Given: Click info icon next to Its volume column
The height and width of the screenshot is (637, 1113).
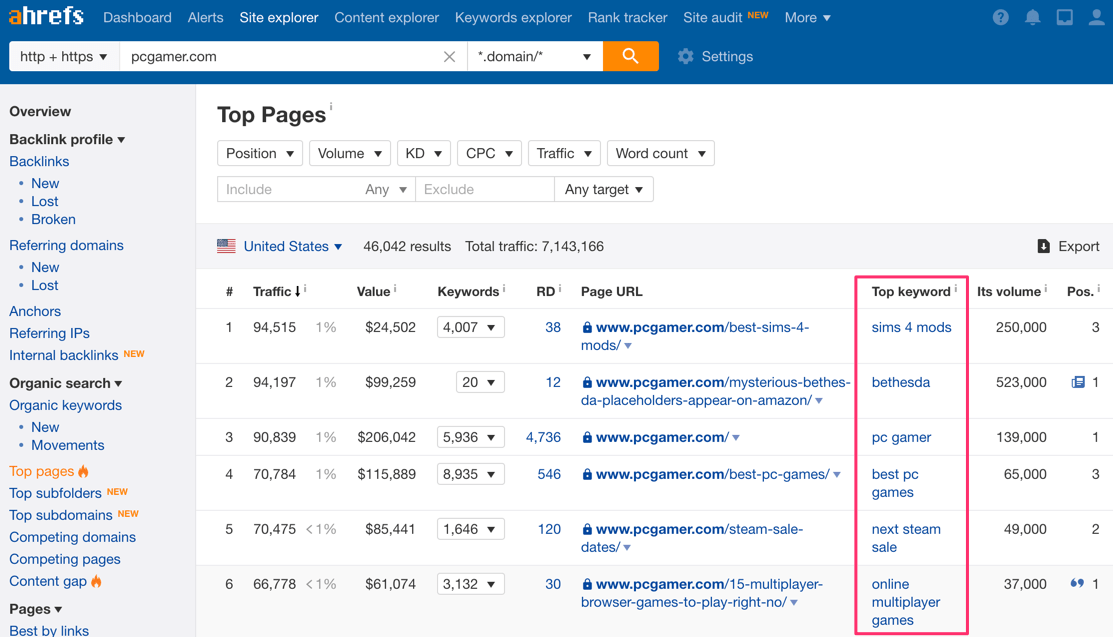Looking at the screenshot, I should [x=1046, y=288].
